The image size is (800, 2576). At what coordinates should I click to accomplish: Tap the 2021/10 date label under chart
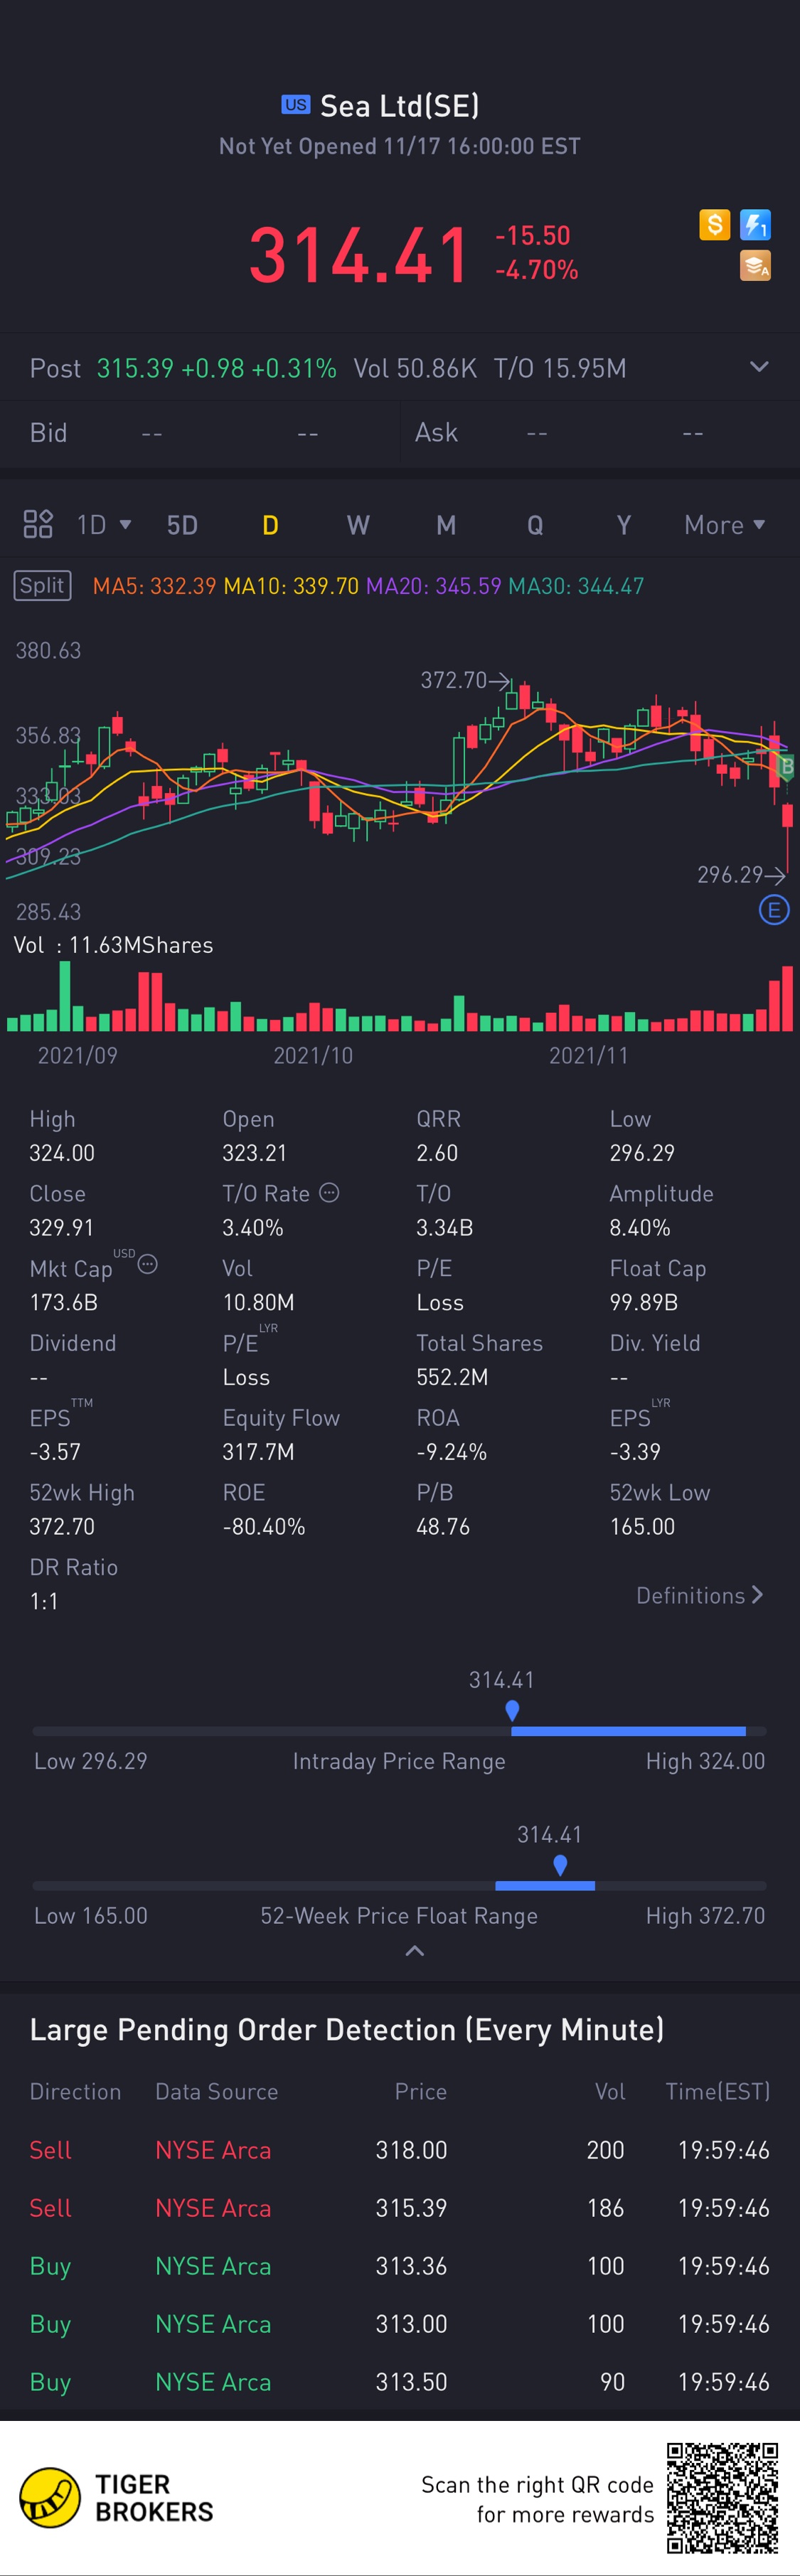(313, 1055)
